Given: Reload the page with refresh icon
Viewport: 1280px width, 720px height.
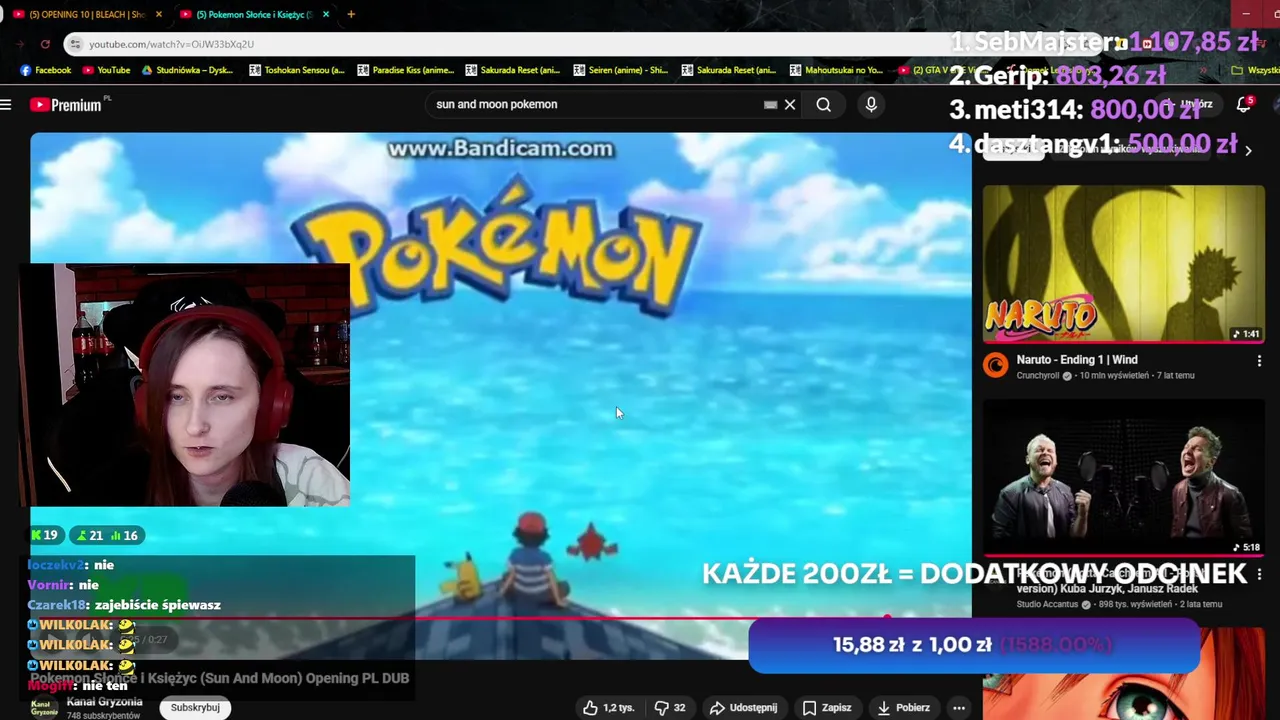Looking at the screenshot, I should pos(45,44).
